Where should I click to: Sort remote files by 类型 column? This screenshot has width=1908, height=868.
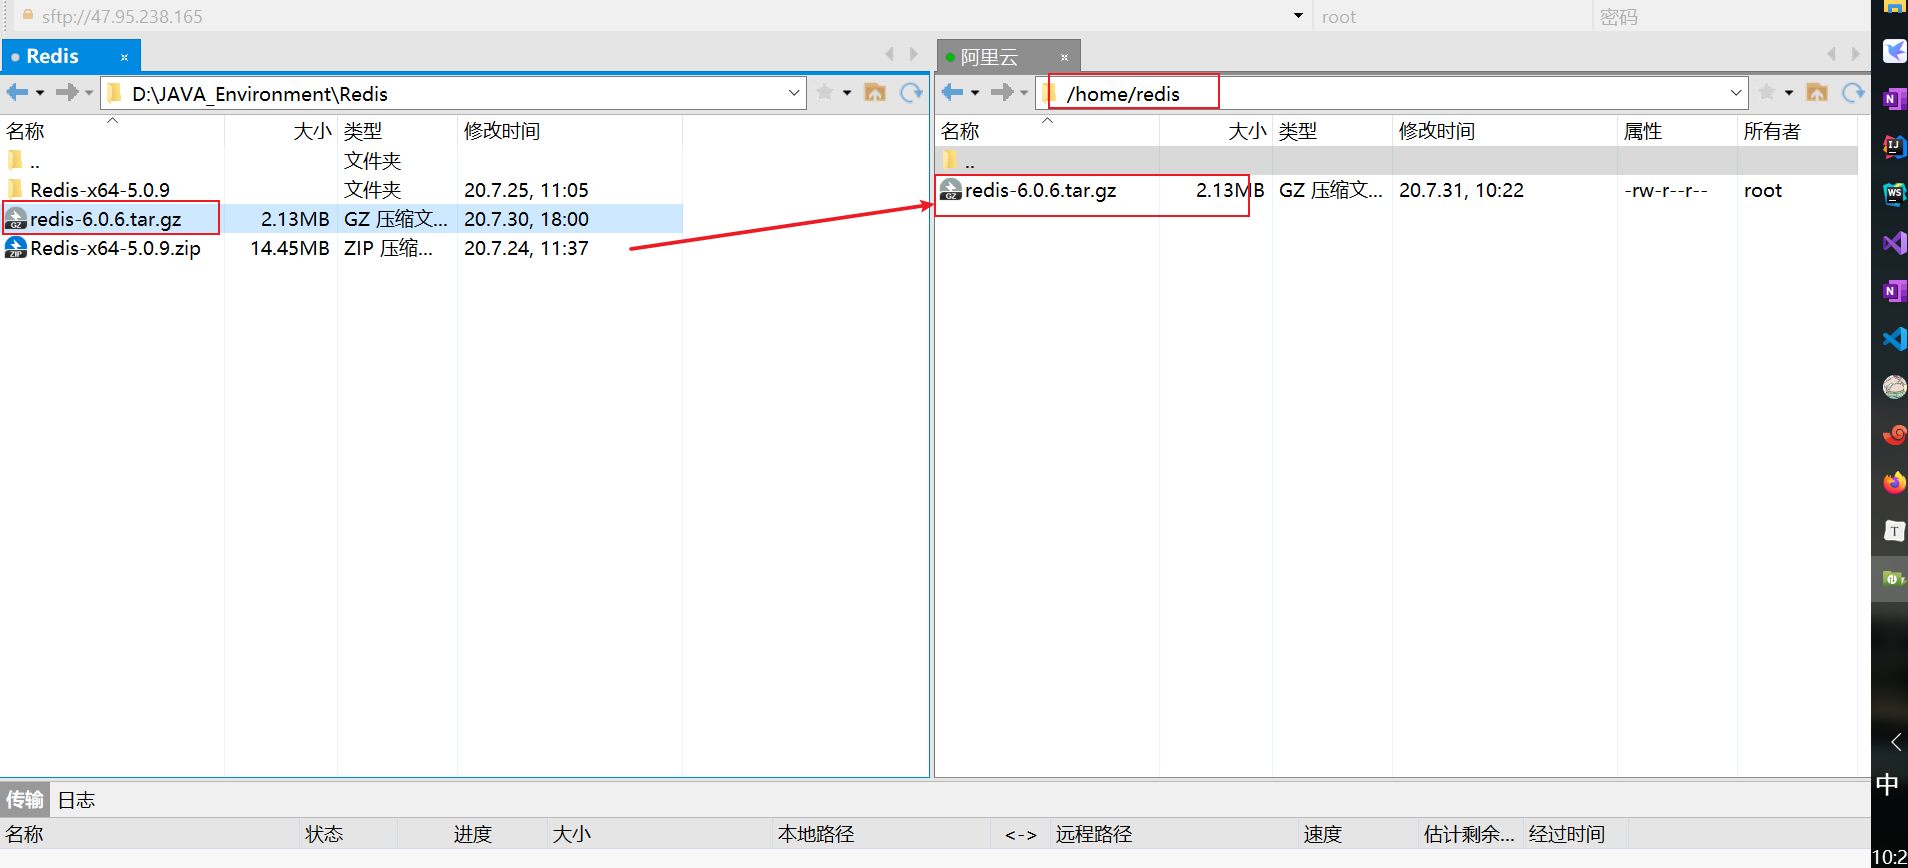(1332, 131)
